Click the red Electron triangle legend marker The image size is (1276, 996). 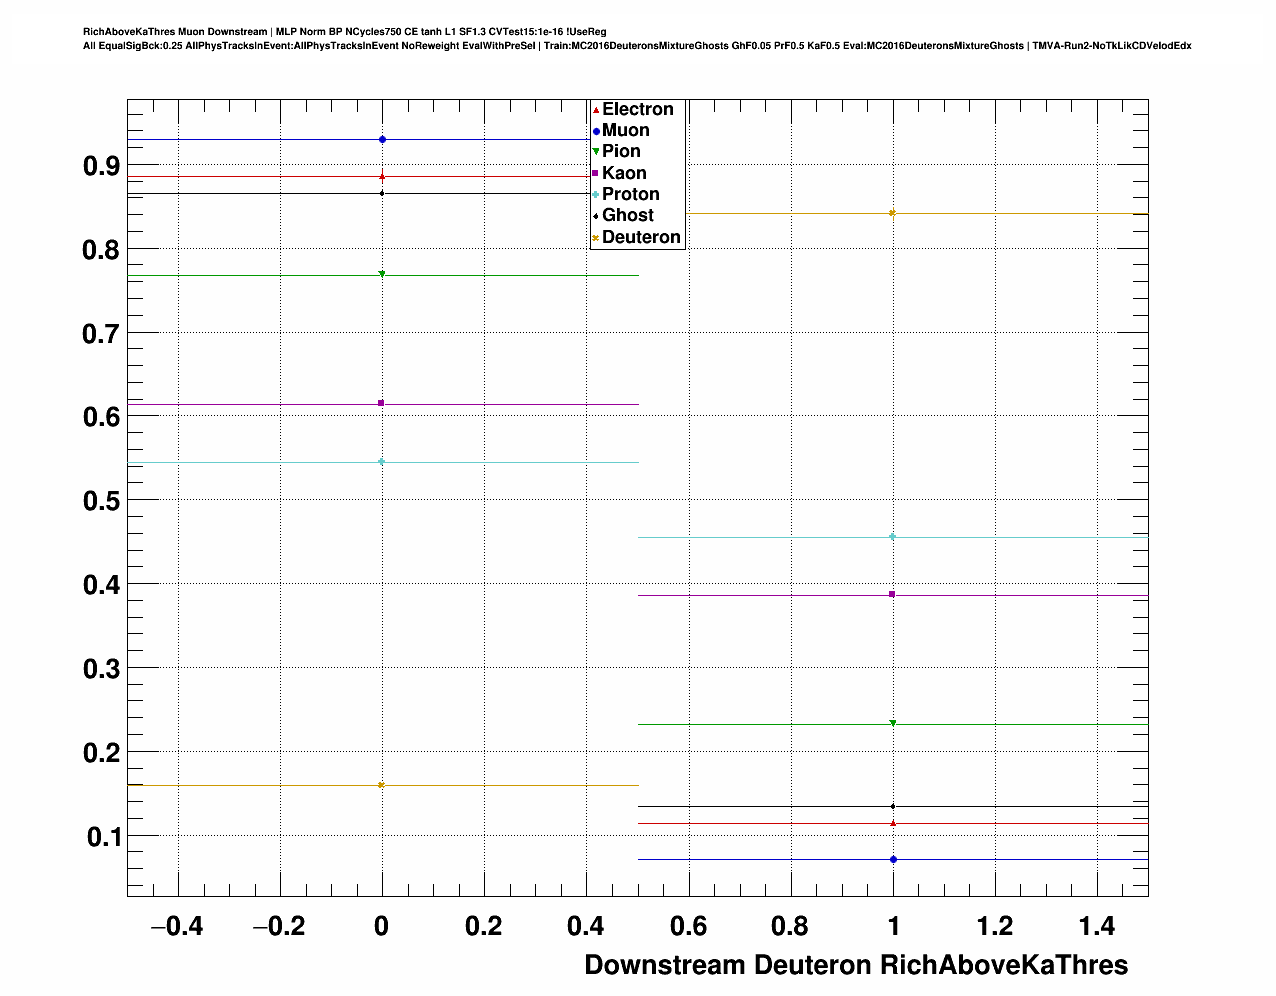pyautogui.click(x=596, y=110)
